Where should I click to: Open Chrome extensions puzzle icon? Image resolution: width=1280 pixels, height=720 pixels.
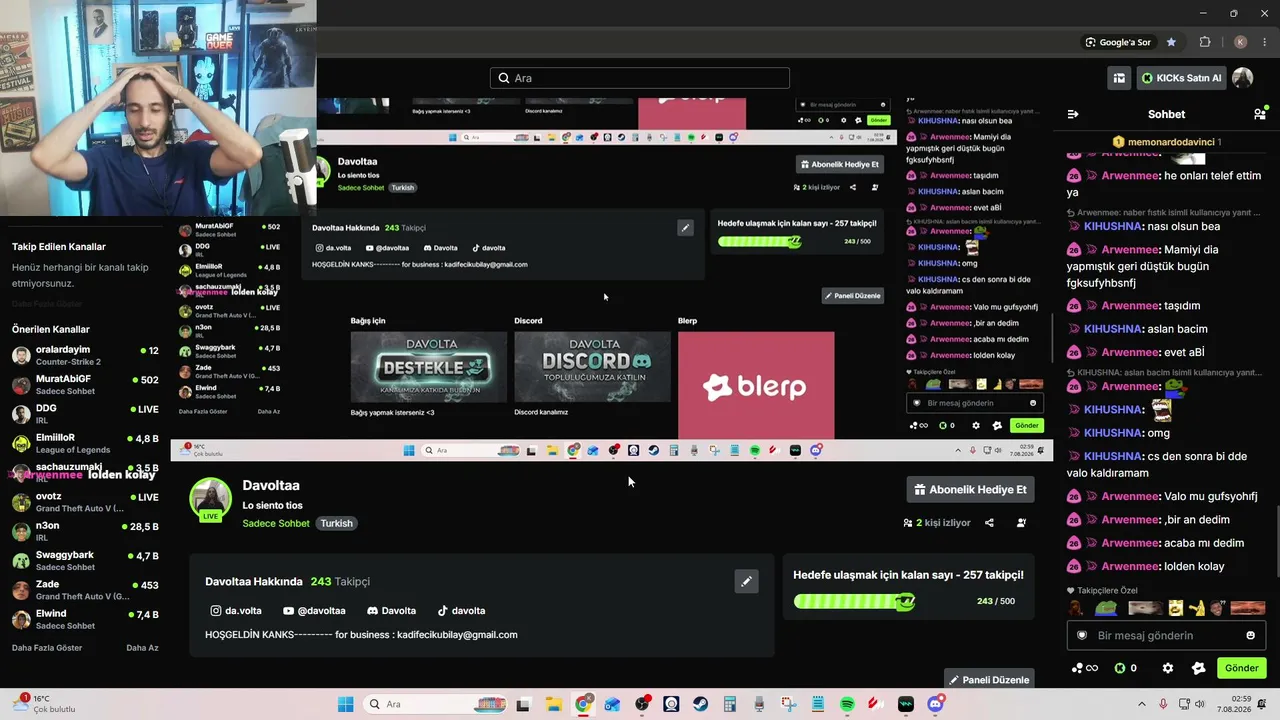1205,42
